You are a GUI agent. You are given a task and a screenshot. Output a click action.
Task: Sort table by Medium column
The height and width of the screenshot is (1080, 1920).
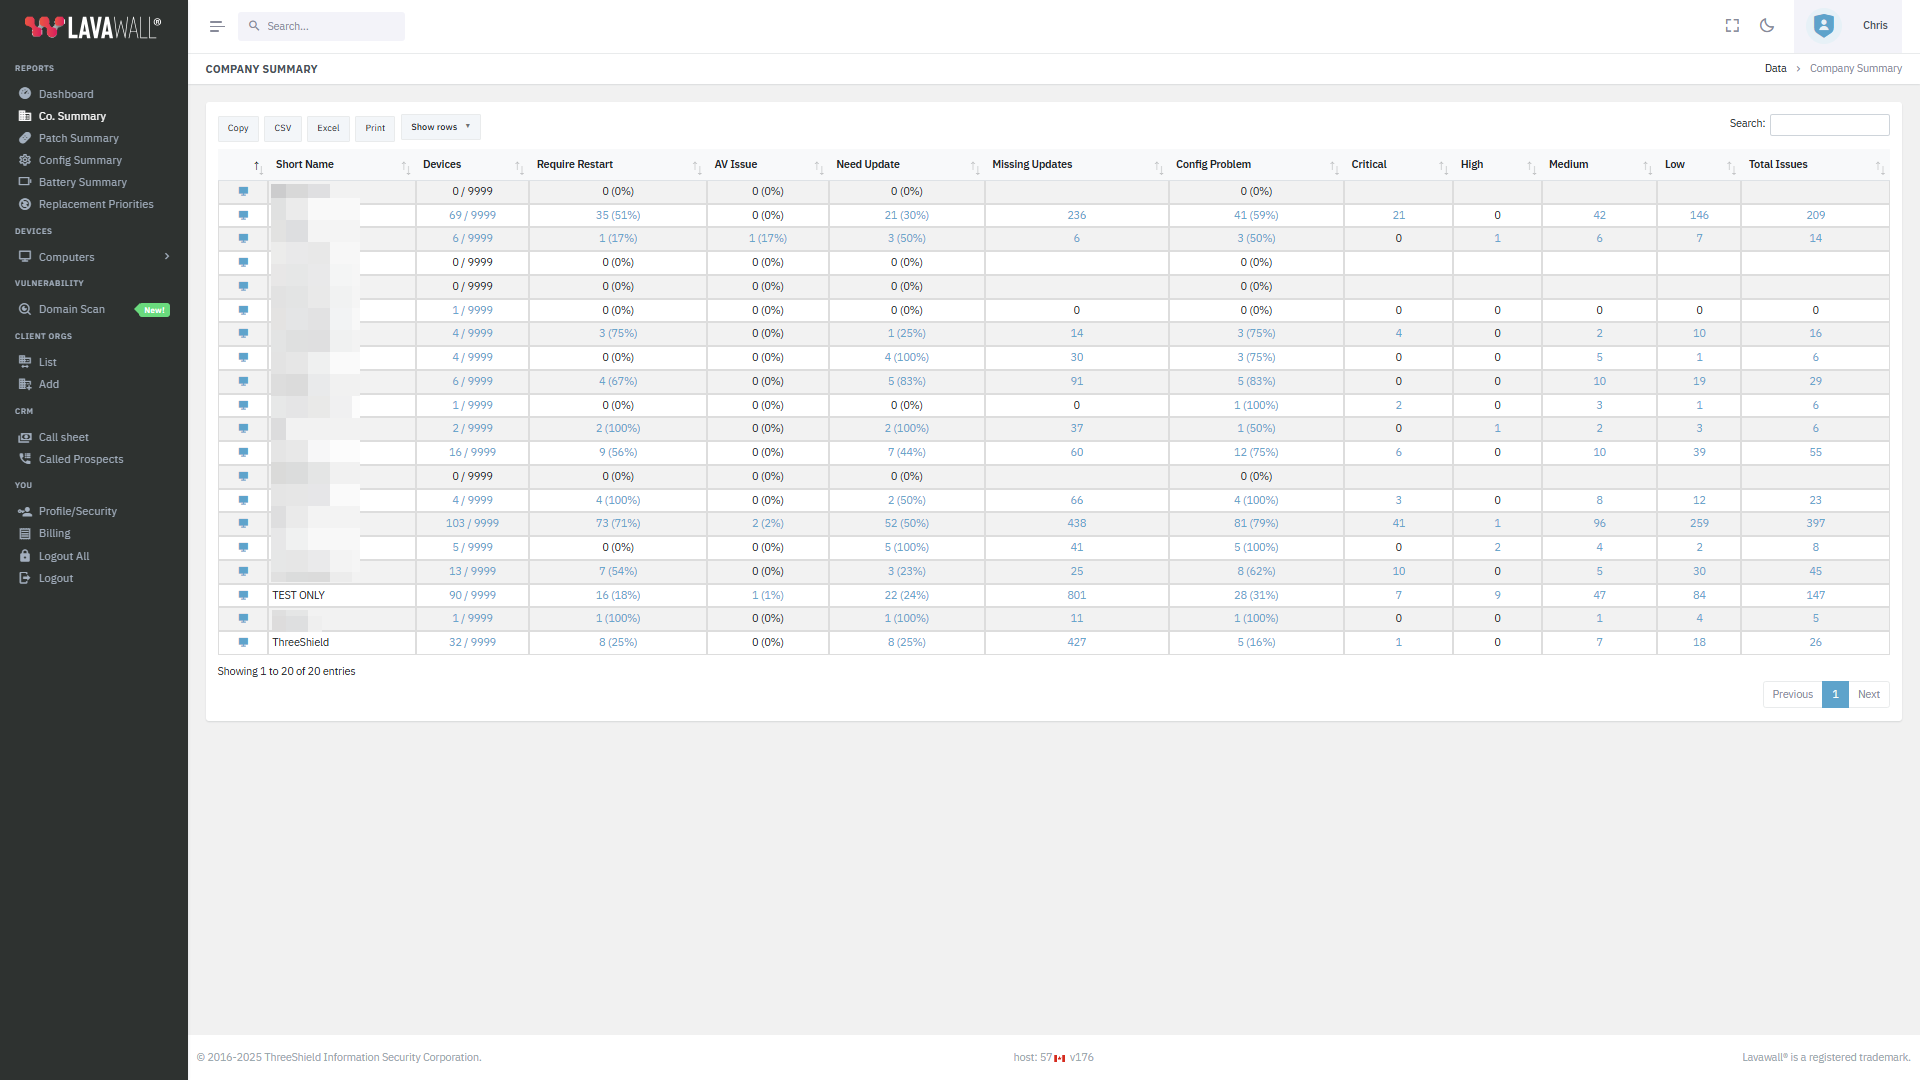[1599, 165]
